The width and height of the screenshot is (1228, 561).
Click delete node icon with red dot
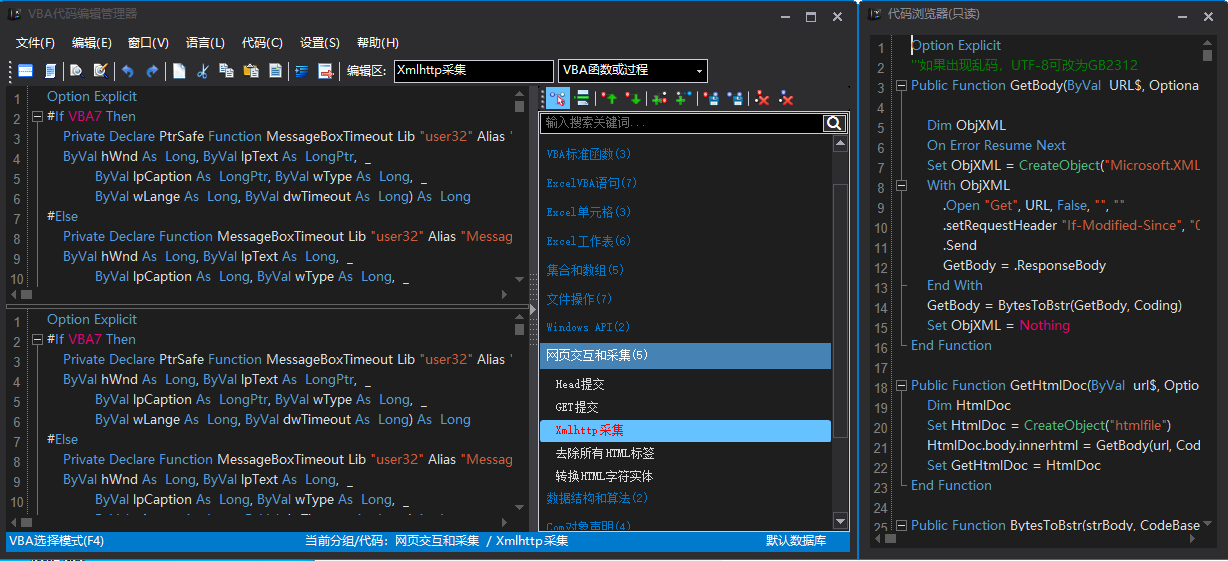[763, 98]
